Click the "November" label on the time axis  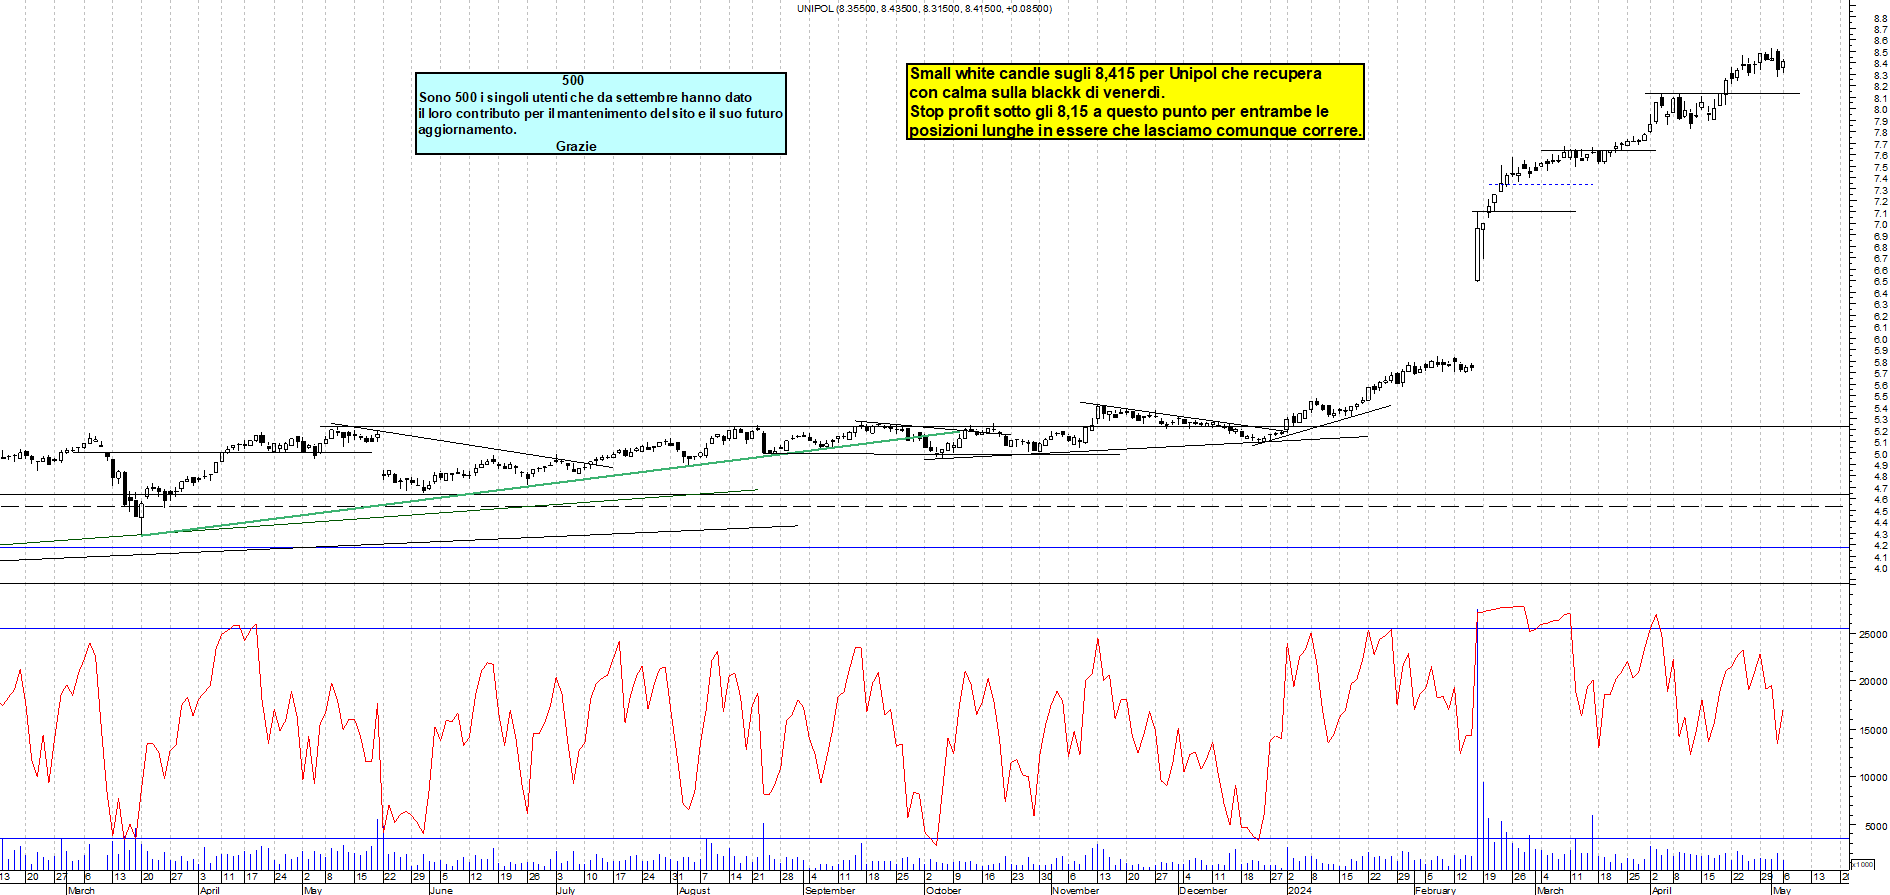tap(1075, 890)
